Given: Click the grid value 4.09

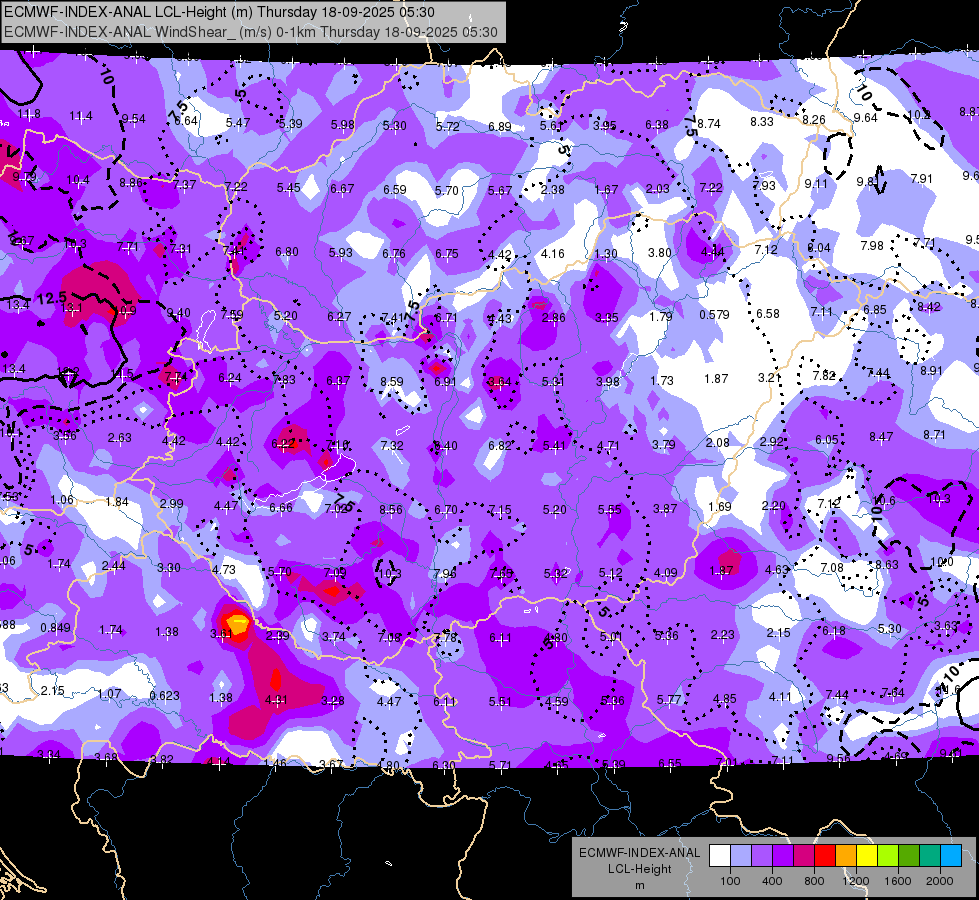Looking at the screenshot, I should click(666, 572).
